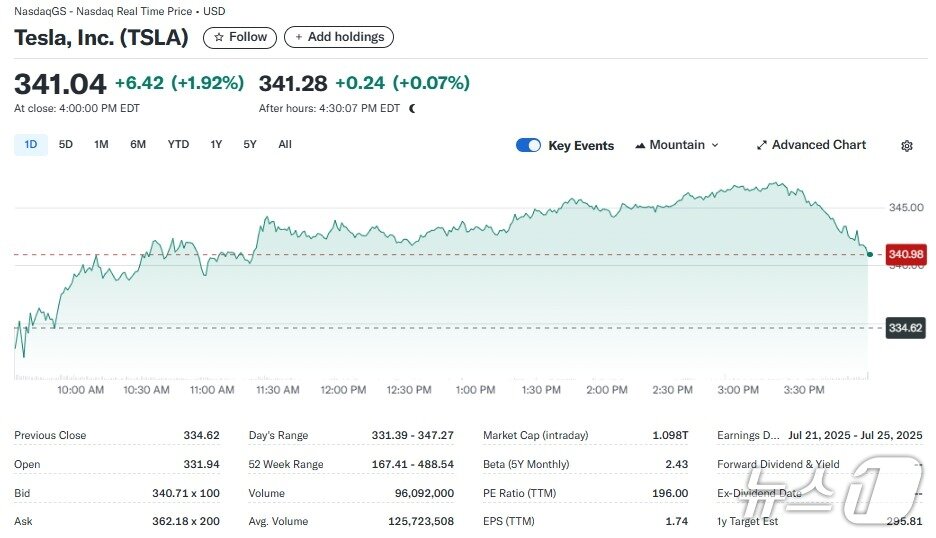The height and width of the screenshot is (538, 936).
Task: Switch to the 1M range tab
Action: [101, 145]
